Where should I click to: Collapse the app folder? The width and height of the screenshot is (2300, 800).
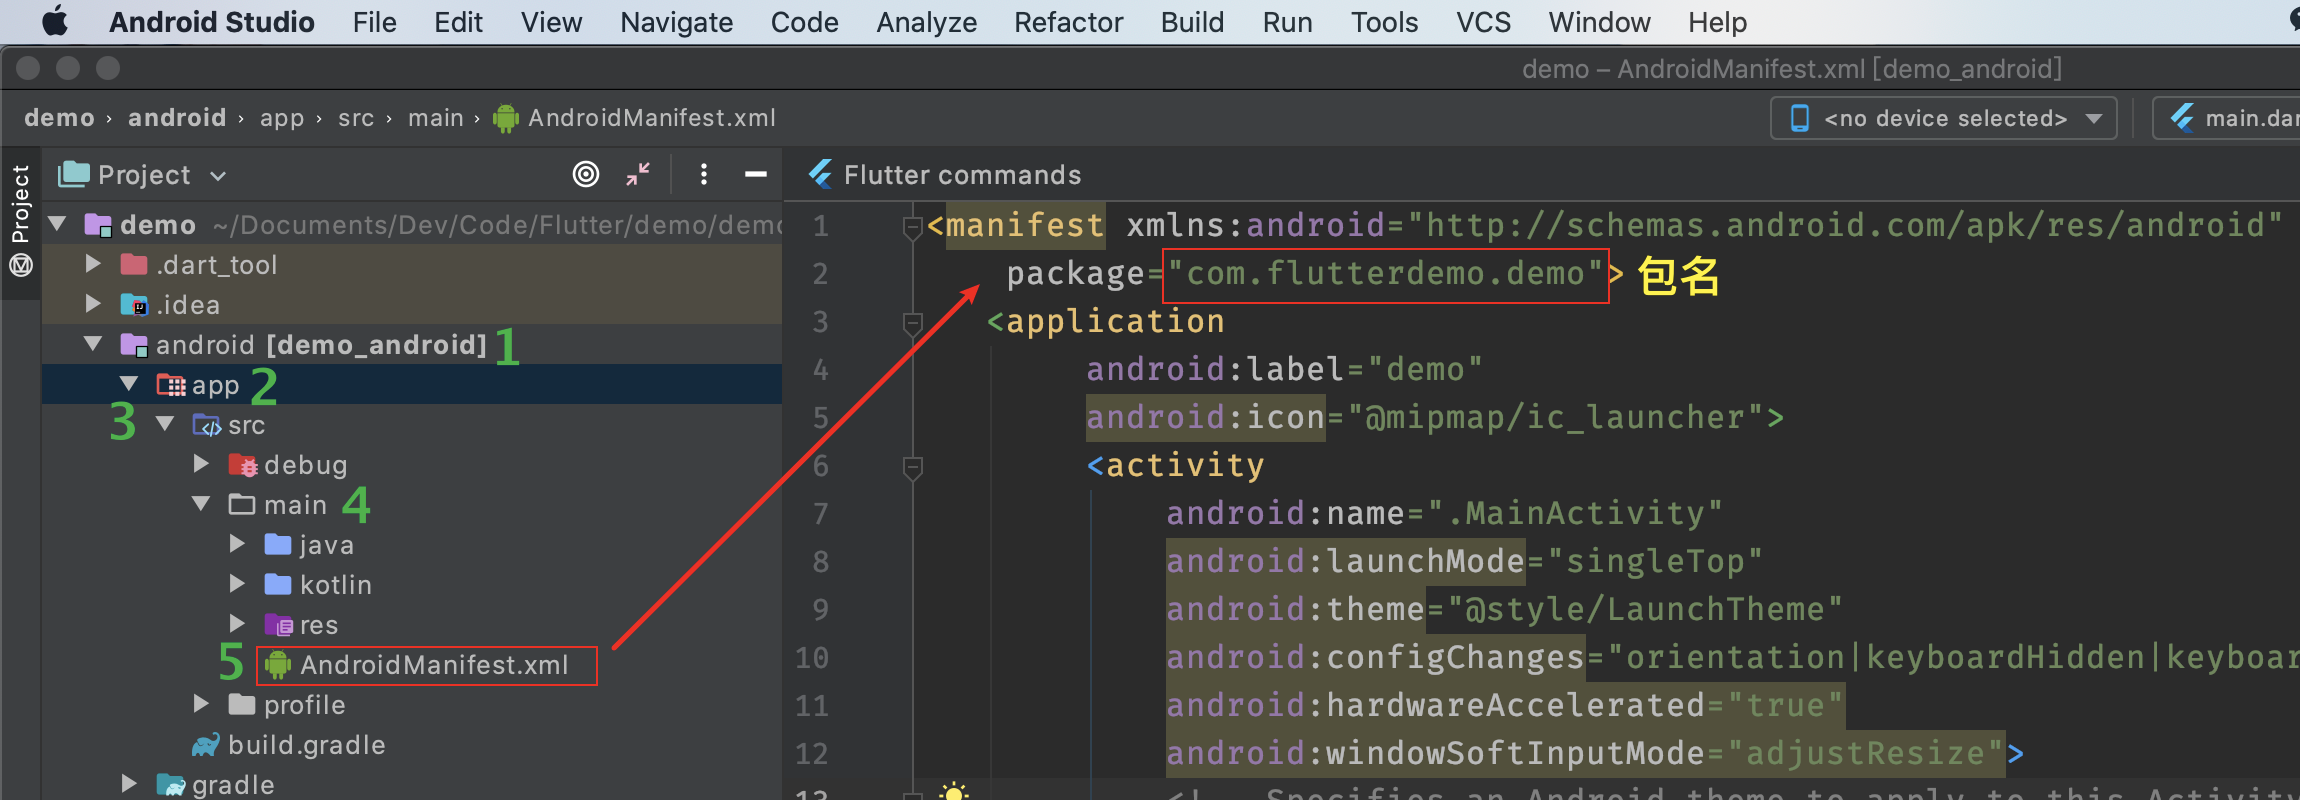[130, 384]
